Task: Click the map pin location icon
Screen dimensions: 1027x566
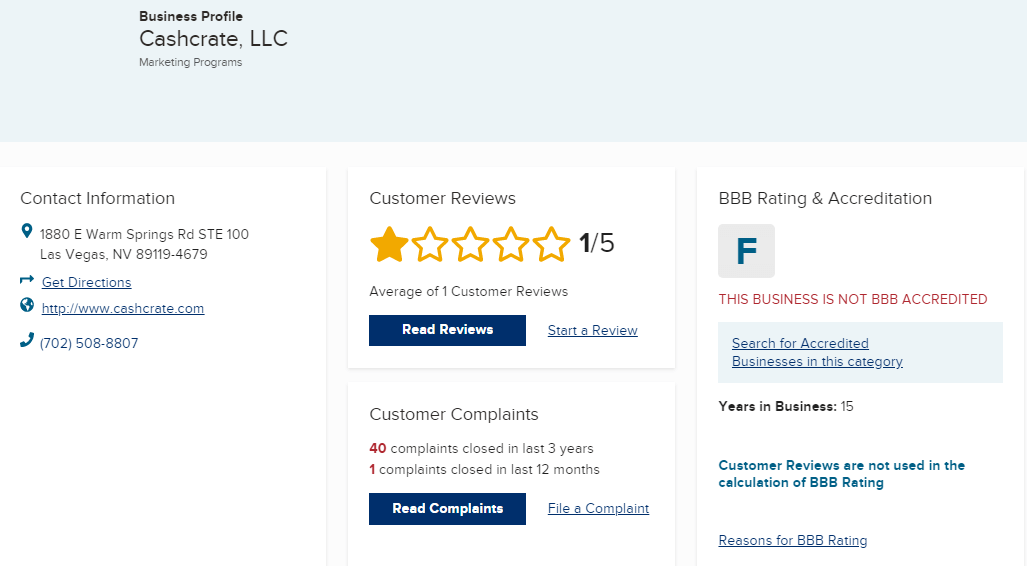Action: (x=27, y=231)
